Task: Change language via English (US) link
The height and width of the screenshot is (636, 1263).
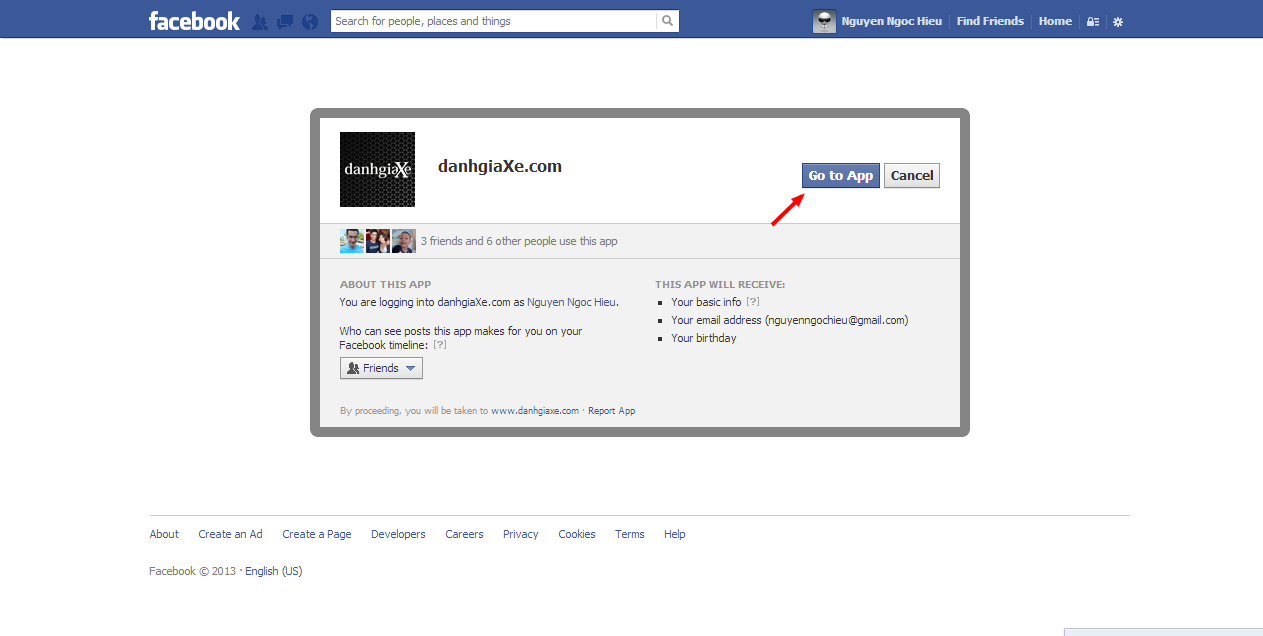Action: pyautogui.click(x=273, y=571)
